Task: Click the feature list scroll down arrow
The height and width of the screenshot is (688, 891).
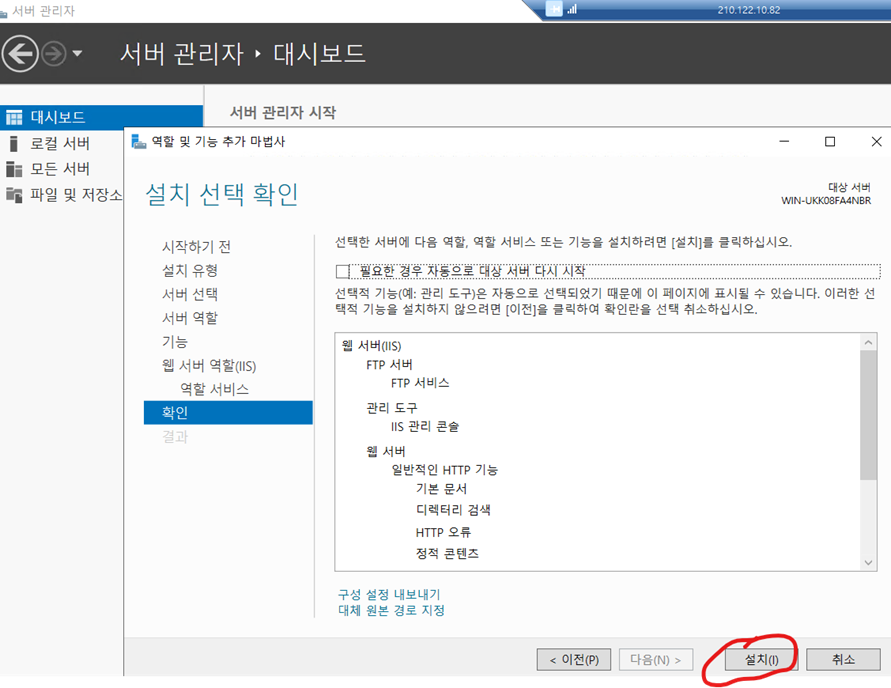Action: (869, 563)
